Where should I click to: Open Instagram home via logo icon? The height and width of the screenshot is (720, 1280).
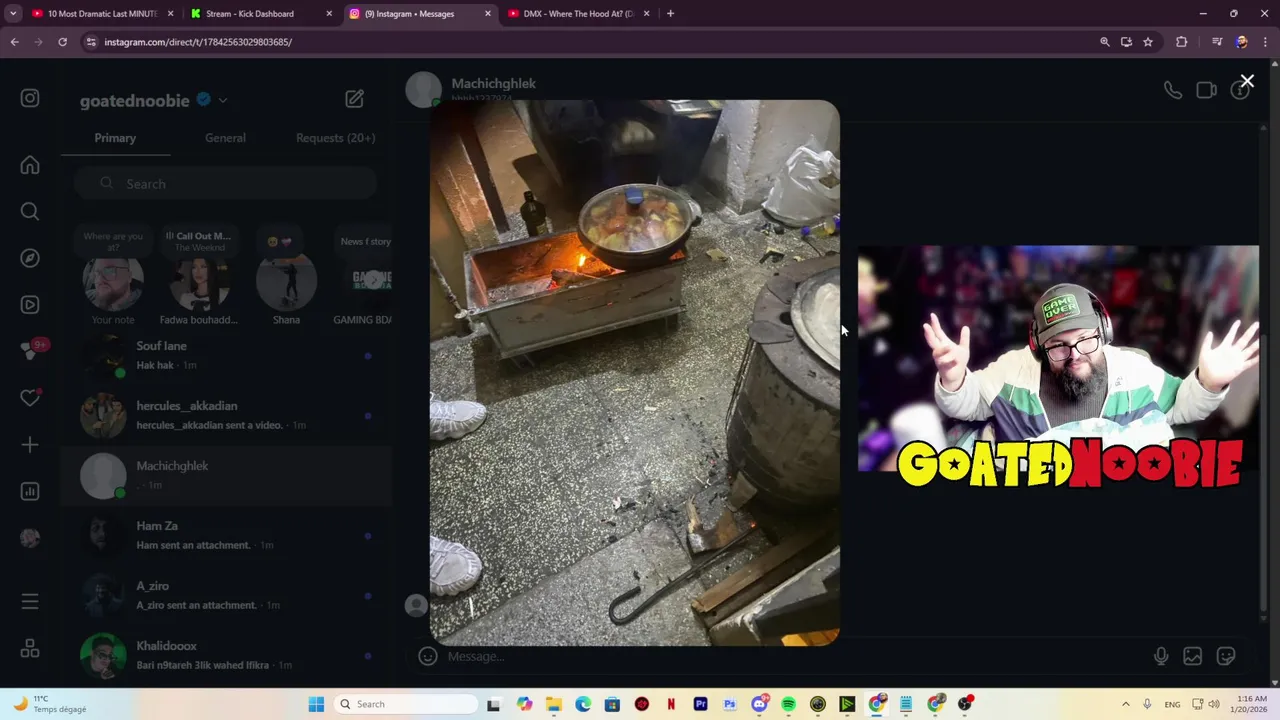coord(30,98)
